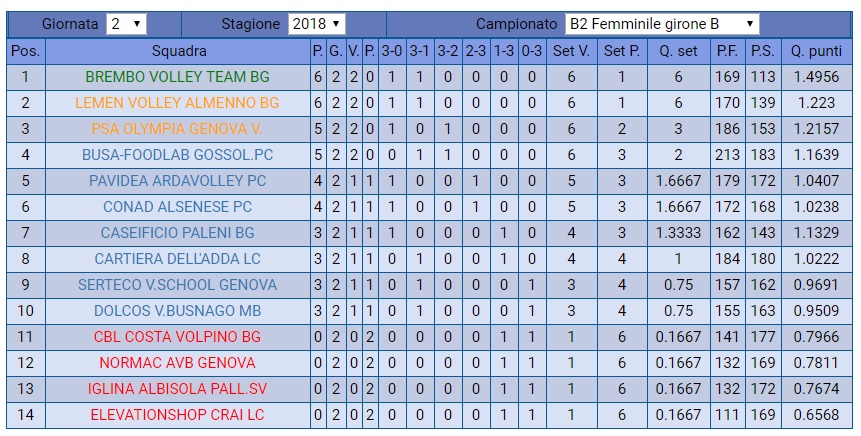Click BREMBO VOLLEY TEAM BG team link
The image size is (861, 436).
[177, 77]
